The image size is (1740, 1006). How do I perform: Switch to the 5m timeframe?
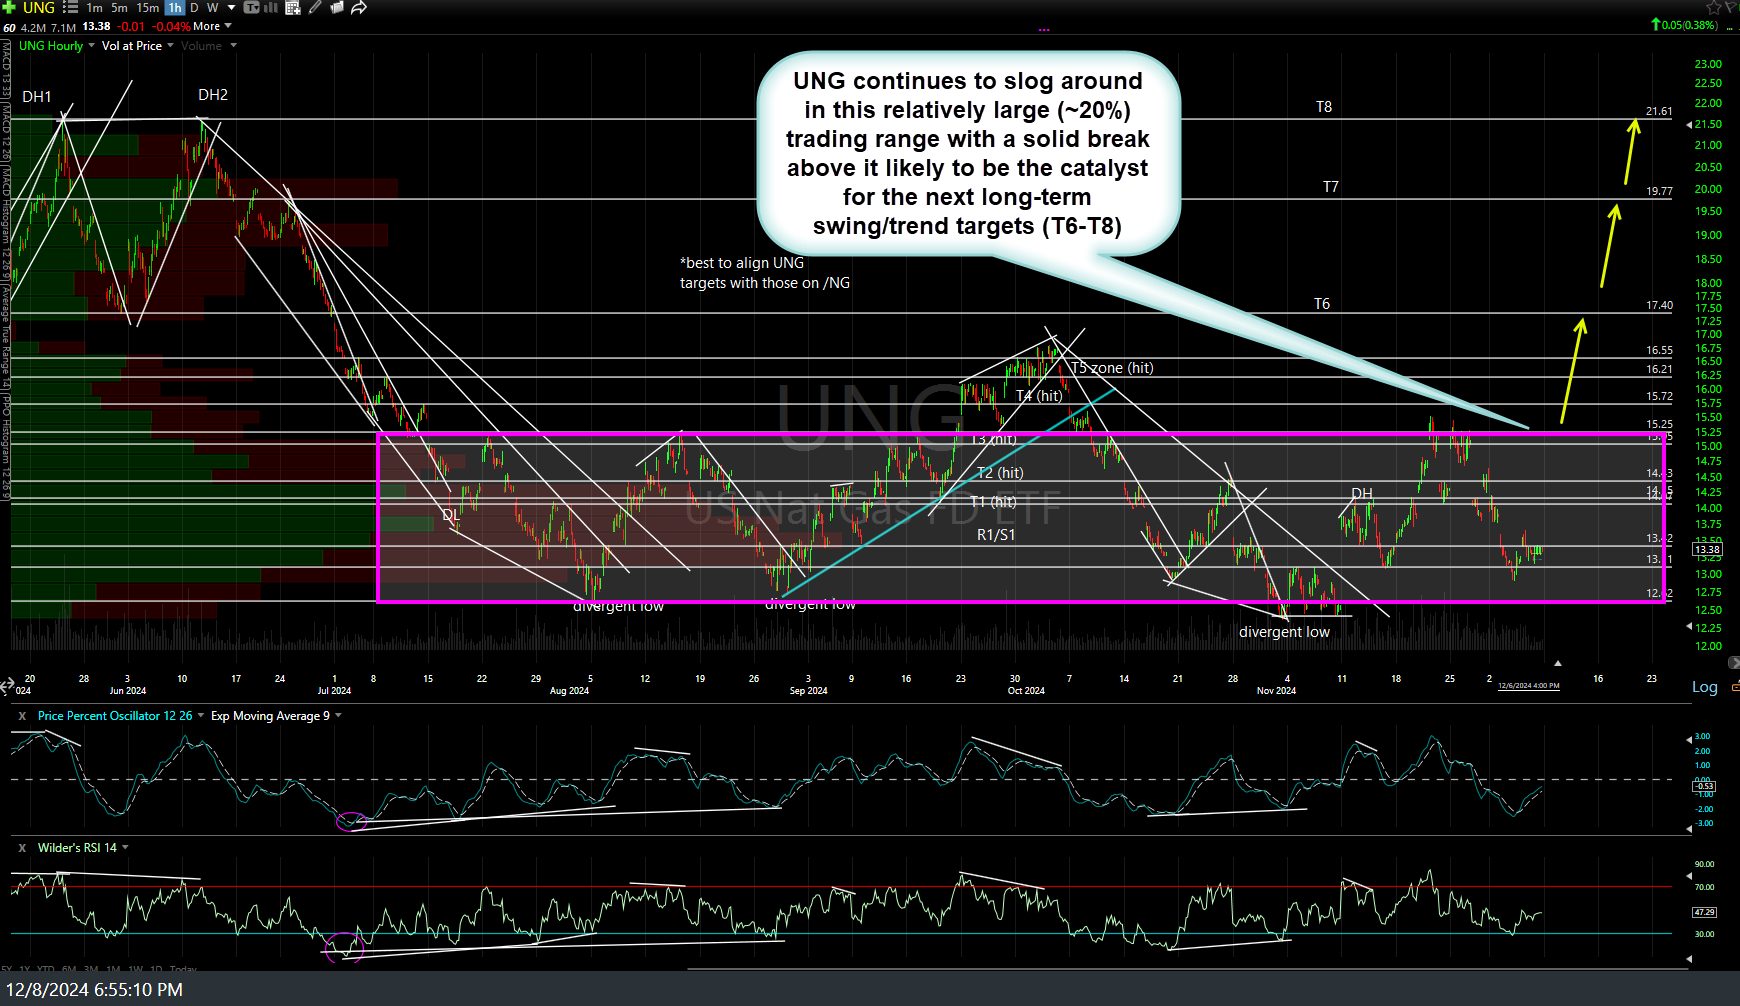[119, 8]
